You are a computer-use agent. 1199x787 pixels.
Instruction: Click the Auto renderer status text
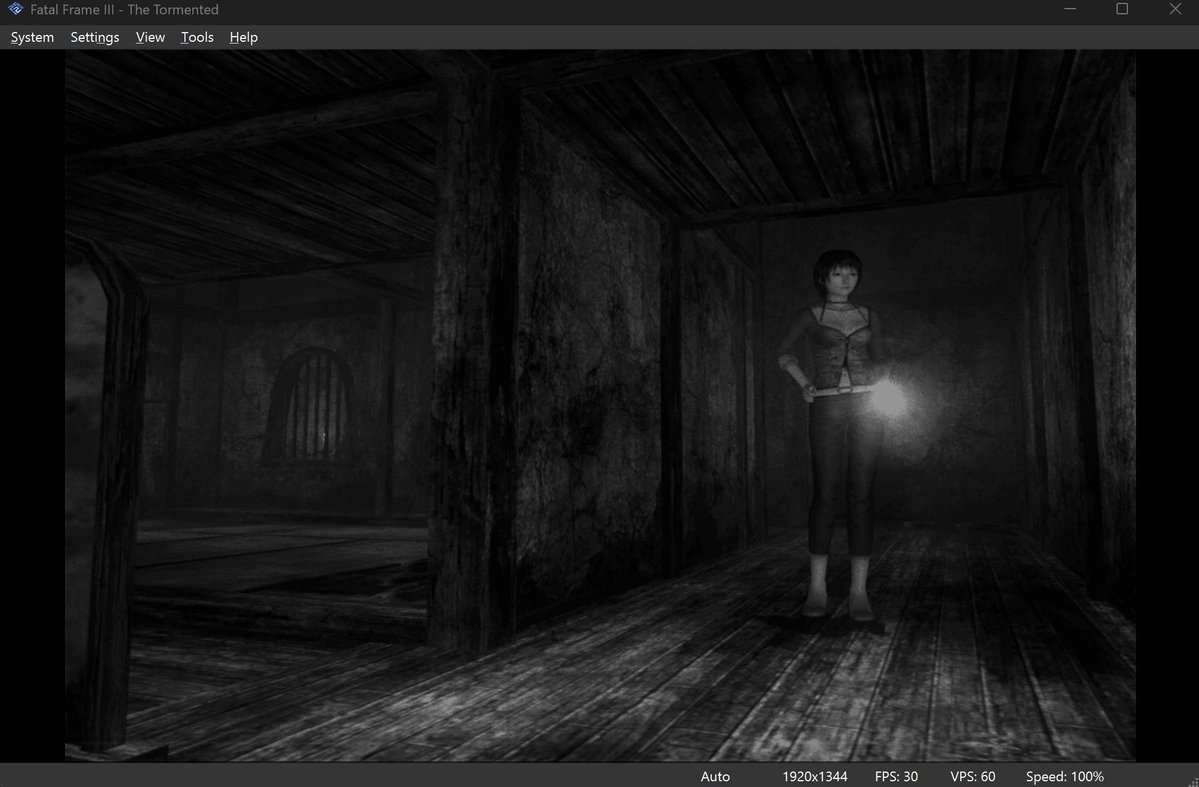point(715,776)
